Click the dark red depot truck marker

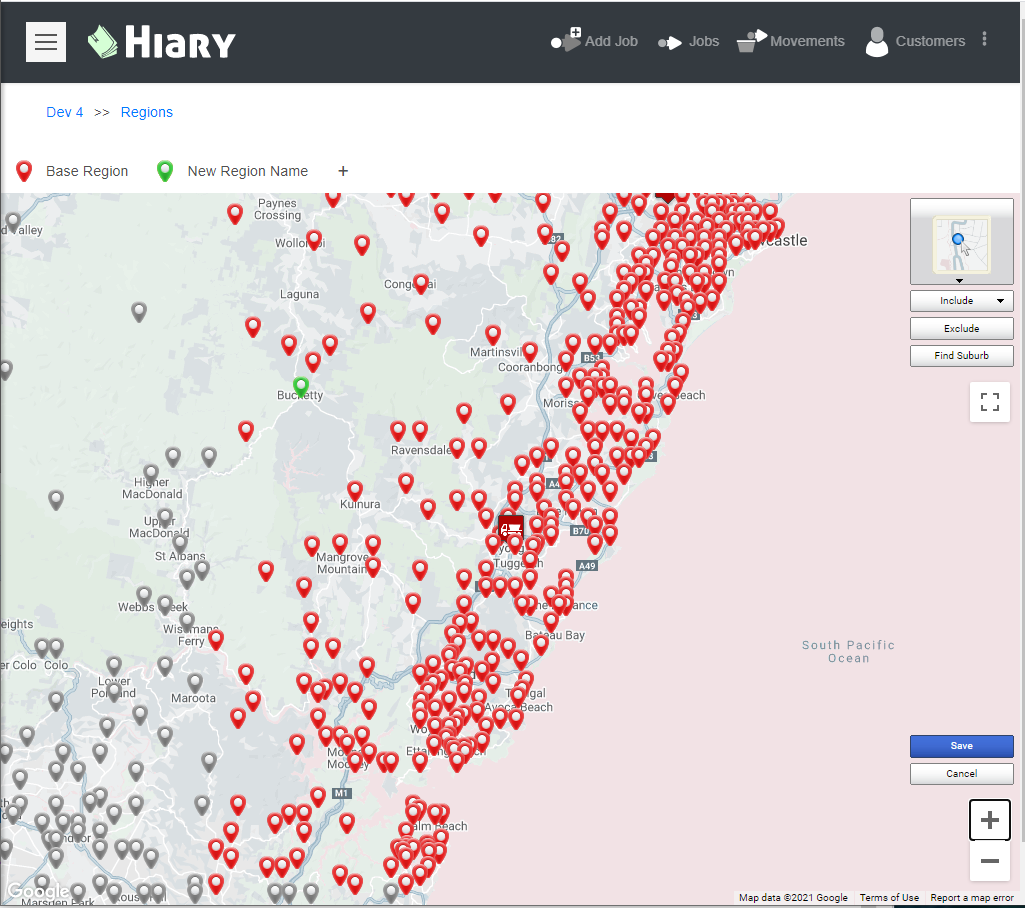click(x=511, y=527)
